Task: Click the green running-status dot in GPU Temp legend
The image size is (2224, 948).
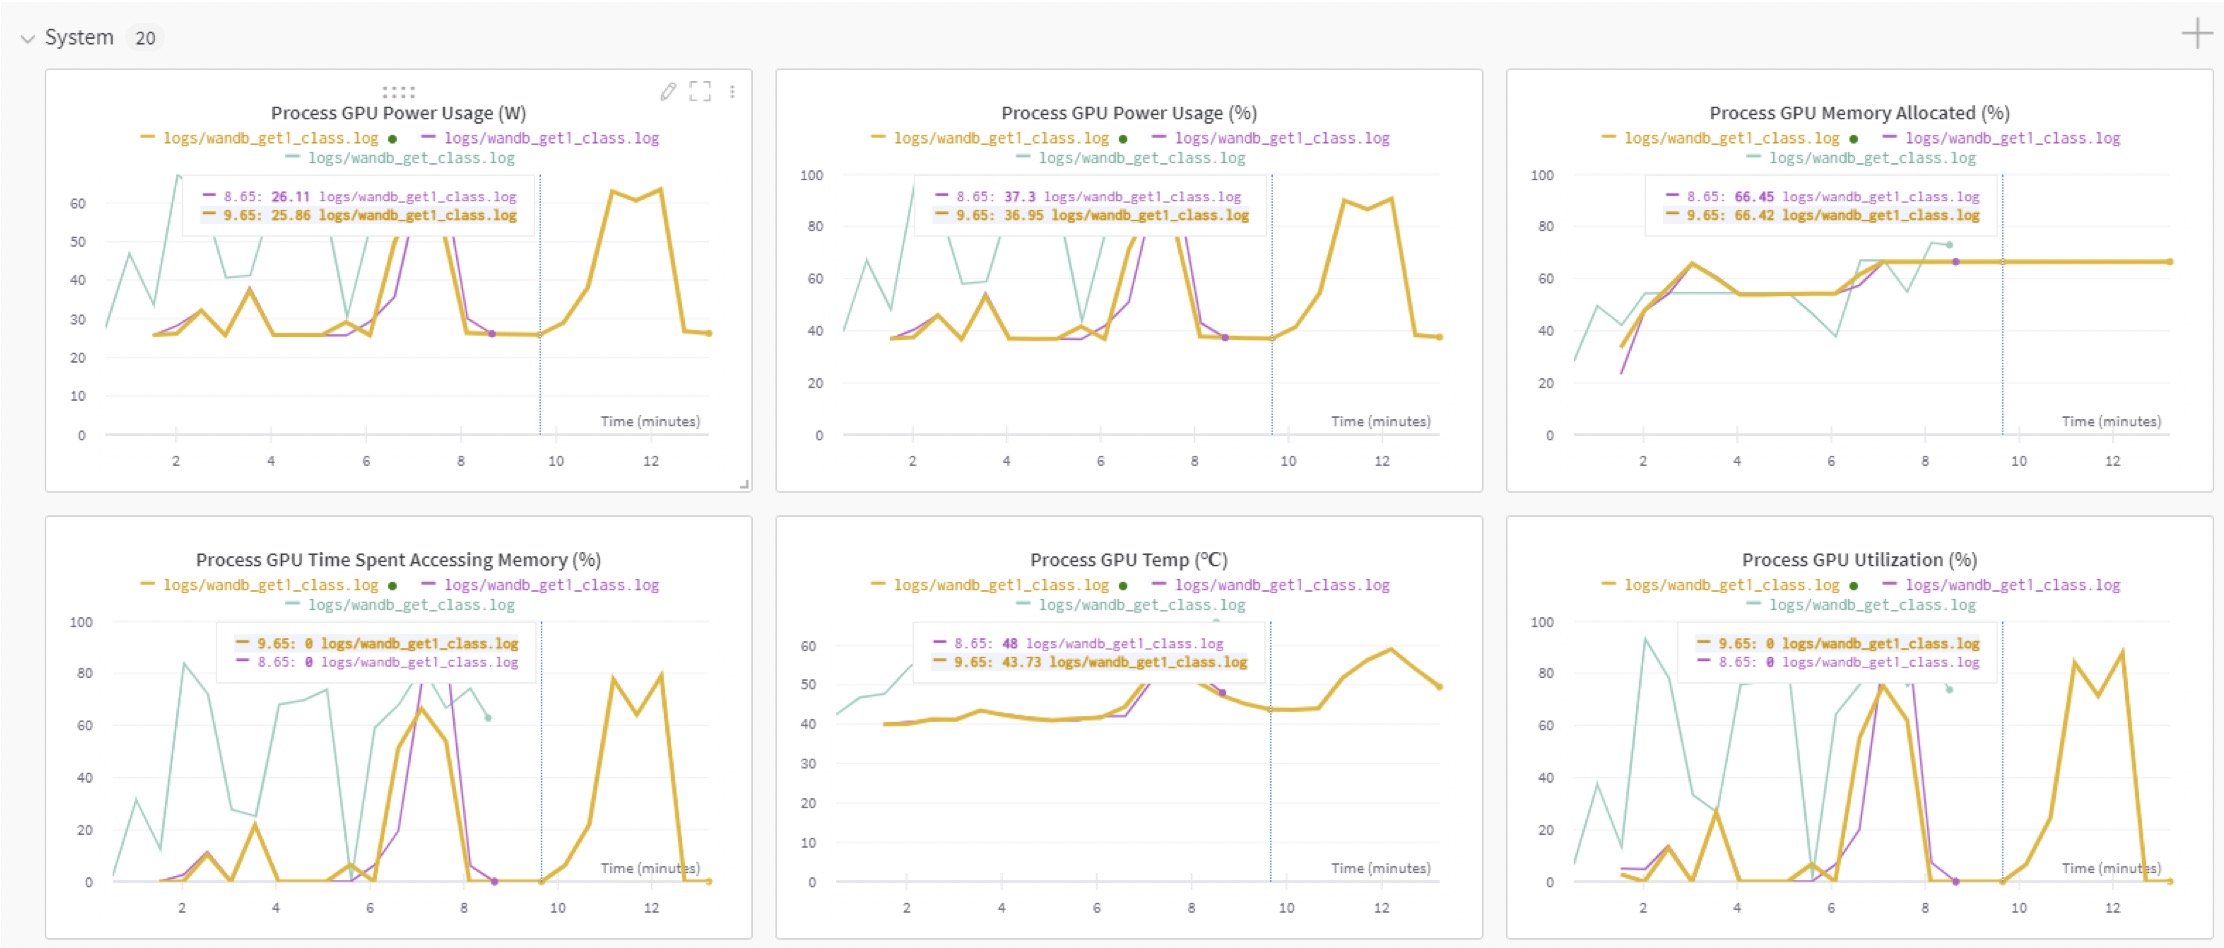Action: (1123, 586)
